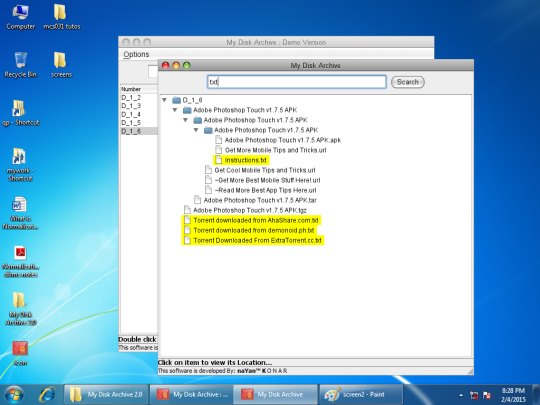Switch to My Disk Archive 2.0 folder taskbar item
The height and width of the screenshot is (405, 540).
pos(106,395)
